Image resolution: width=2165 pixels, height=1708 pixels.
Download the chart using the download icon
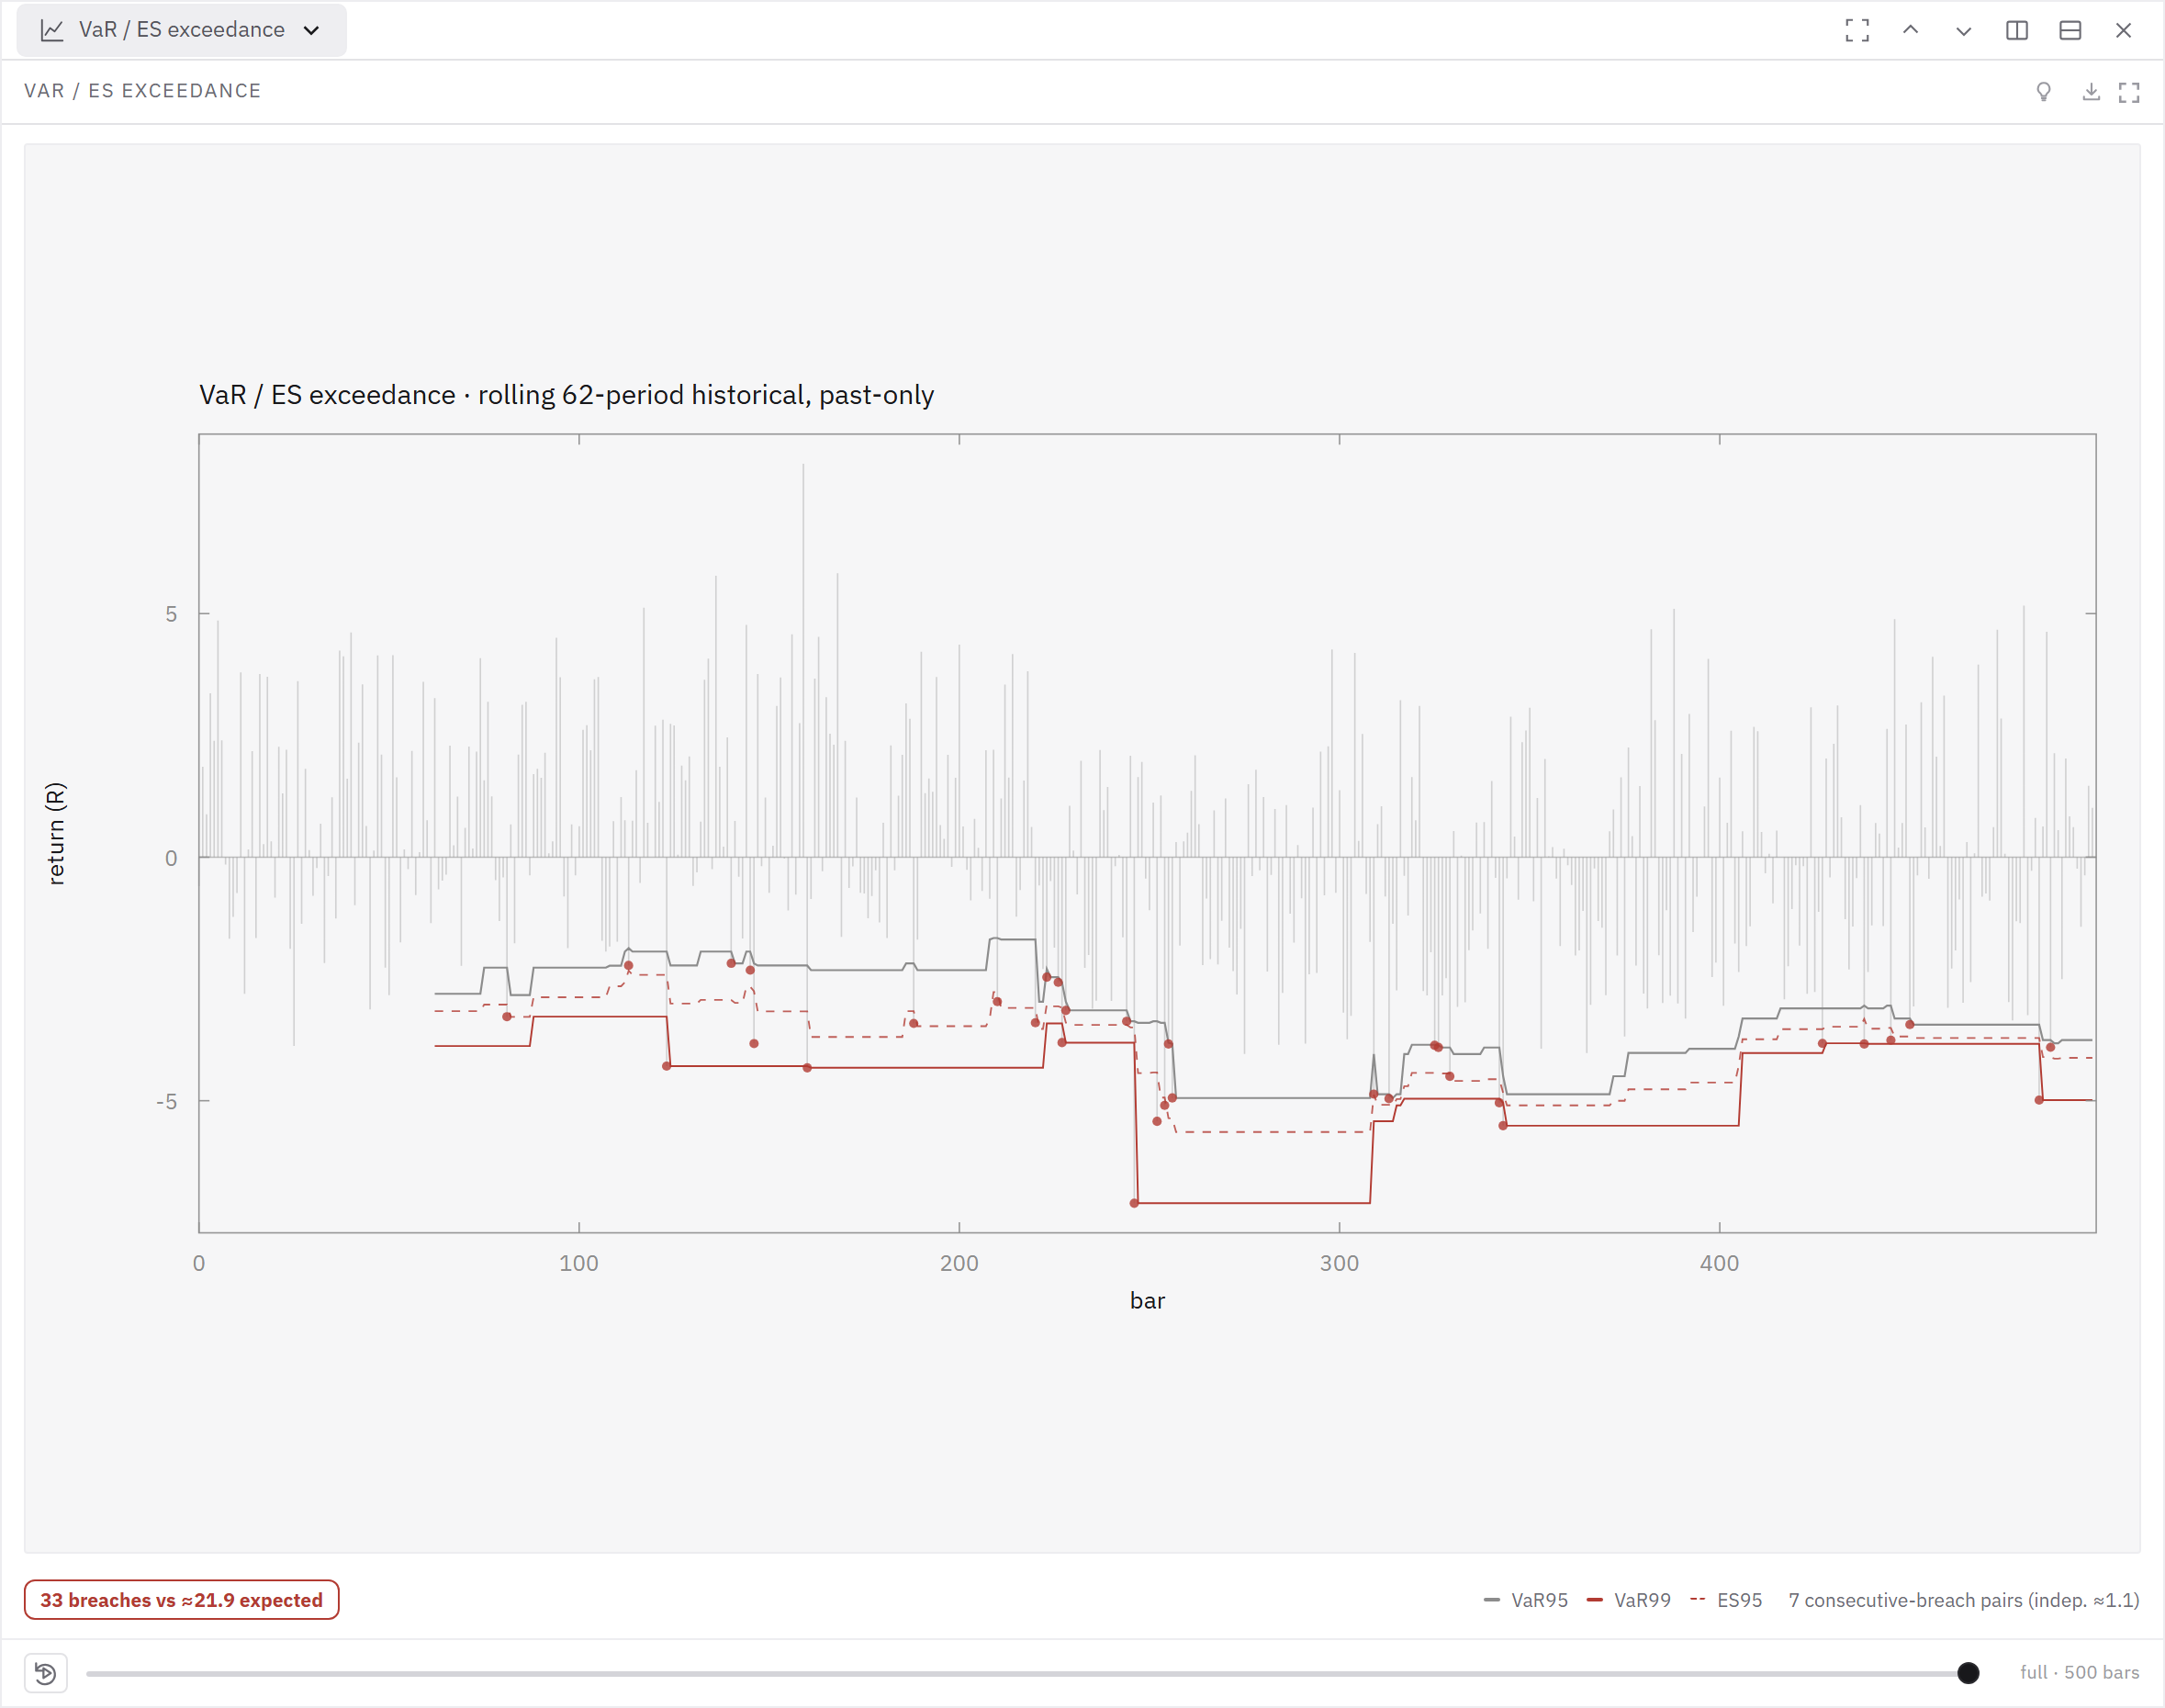(x=2091, y=92)
